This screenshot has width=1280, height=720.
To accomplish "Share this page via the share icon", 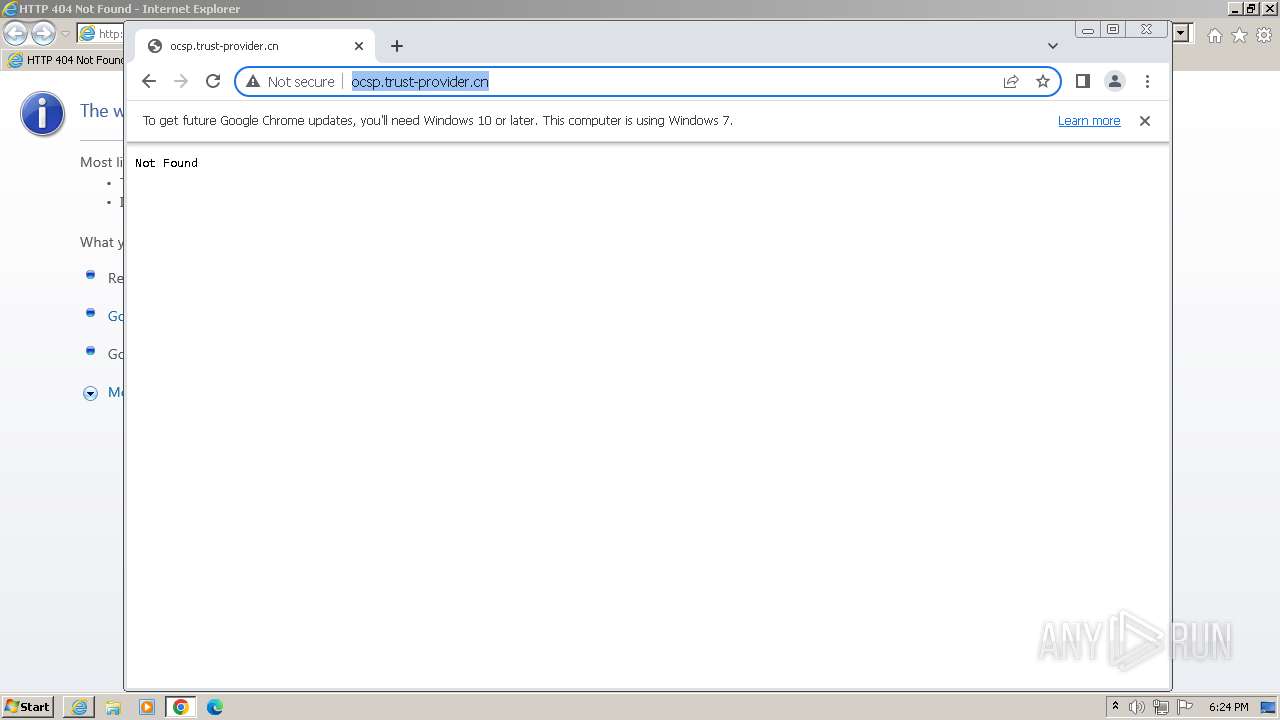I will tap(1011, 81).
